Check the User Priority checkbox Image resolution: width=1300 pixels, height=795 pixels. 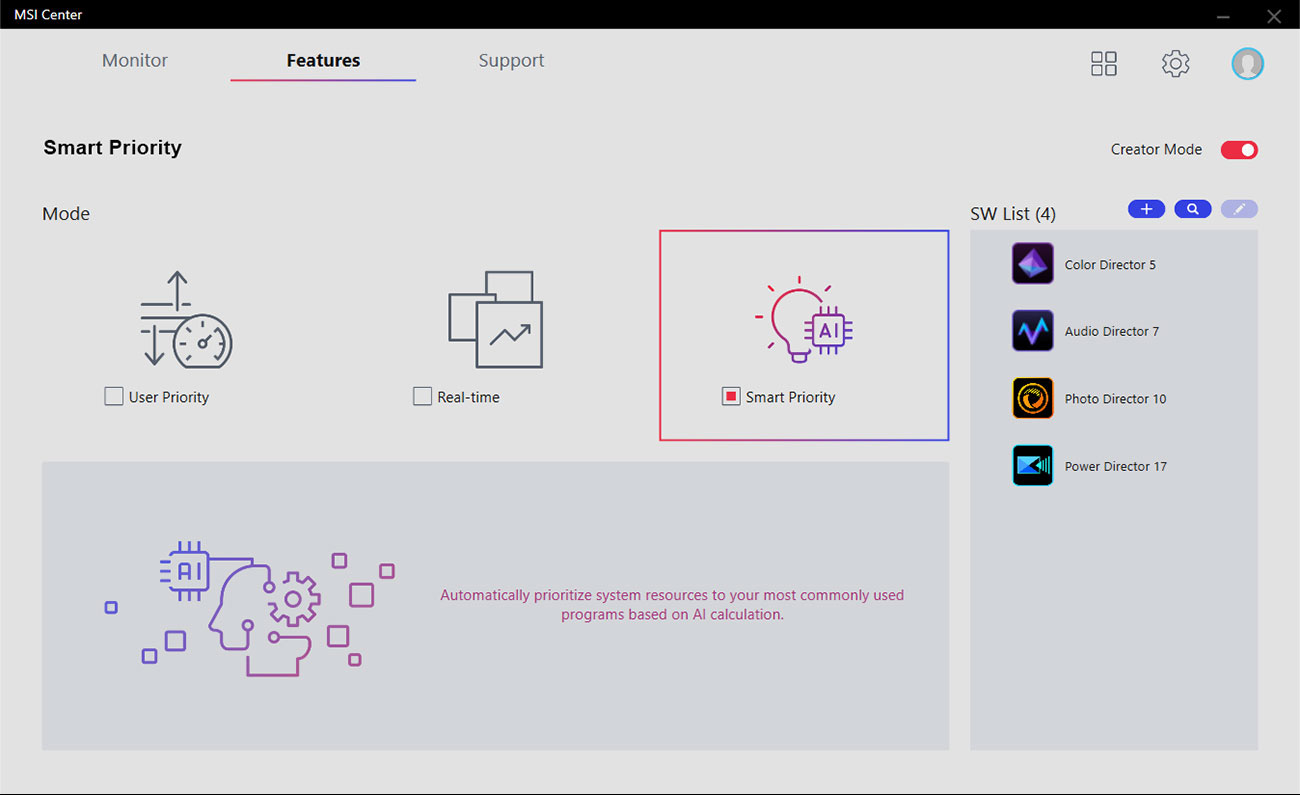click(114, 397)
